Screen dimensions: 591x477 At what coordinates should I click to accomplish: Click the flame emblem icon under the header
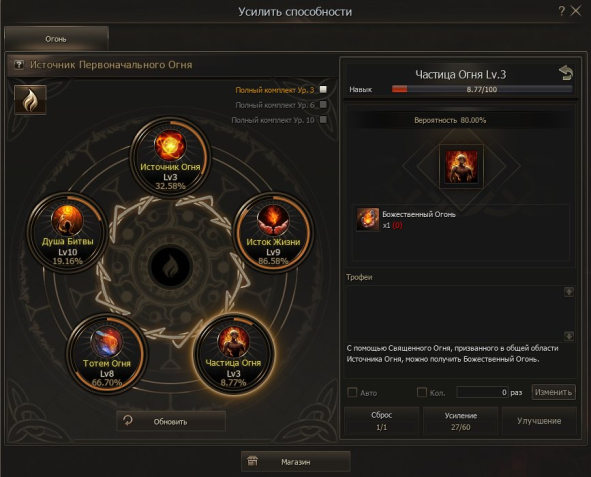[30, 100]
